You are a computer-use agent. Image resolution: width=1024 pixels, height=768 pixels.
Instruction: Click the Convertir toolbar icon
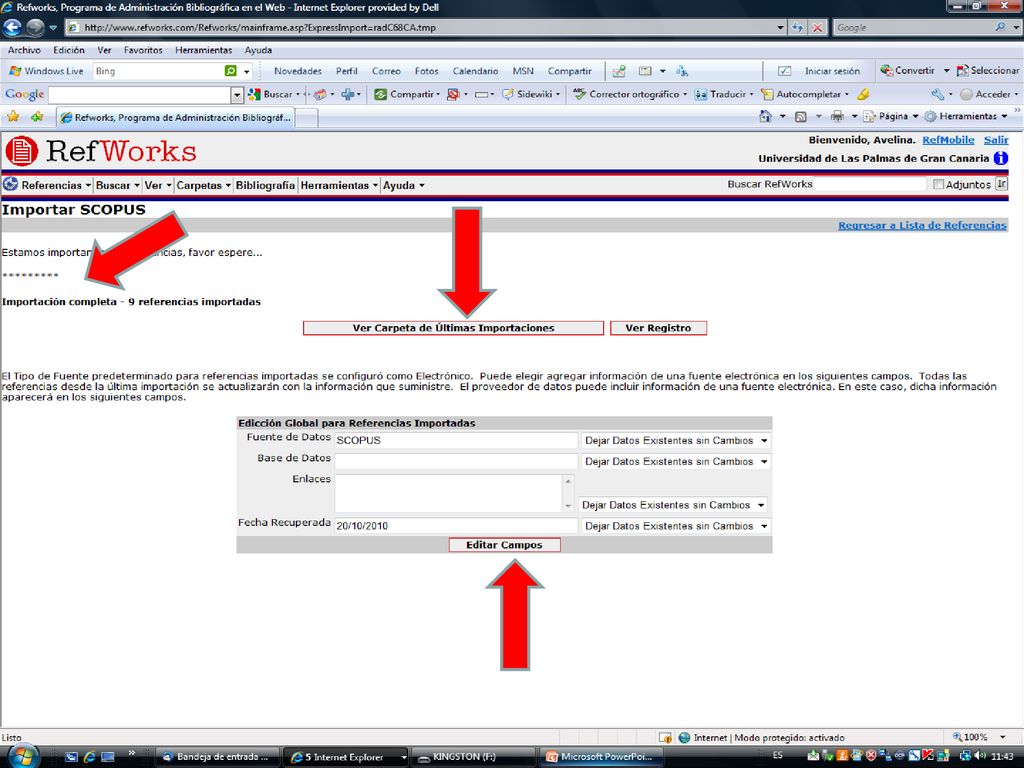click(908, 71)
